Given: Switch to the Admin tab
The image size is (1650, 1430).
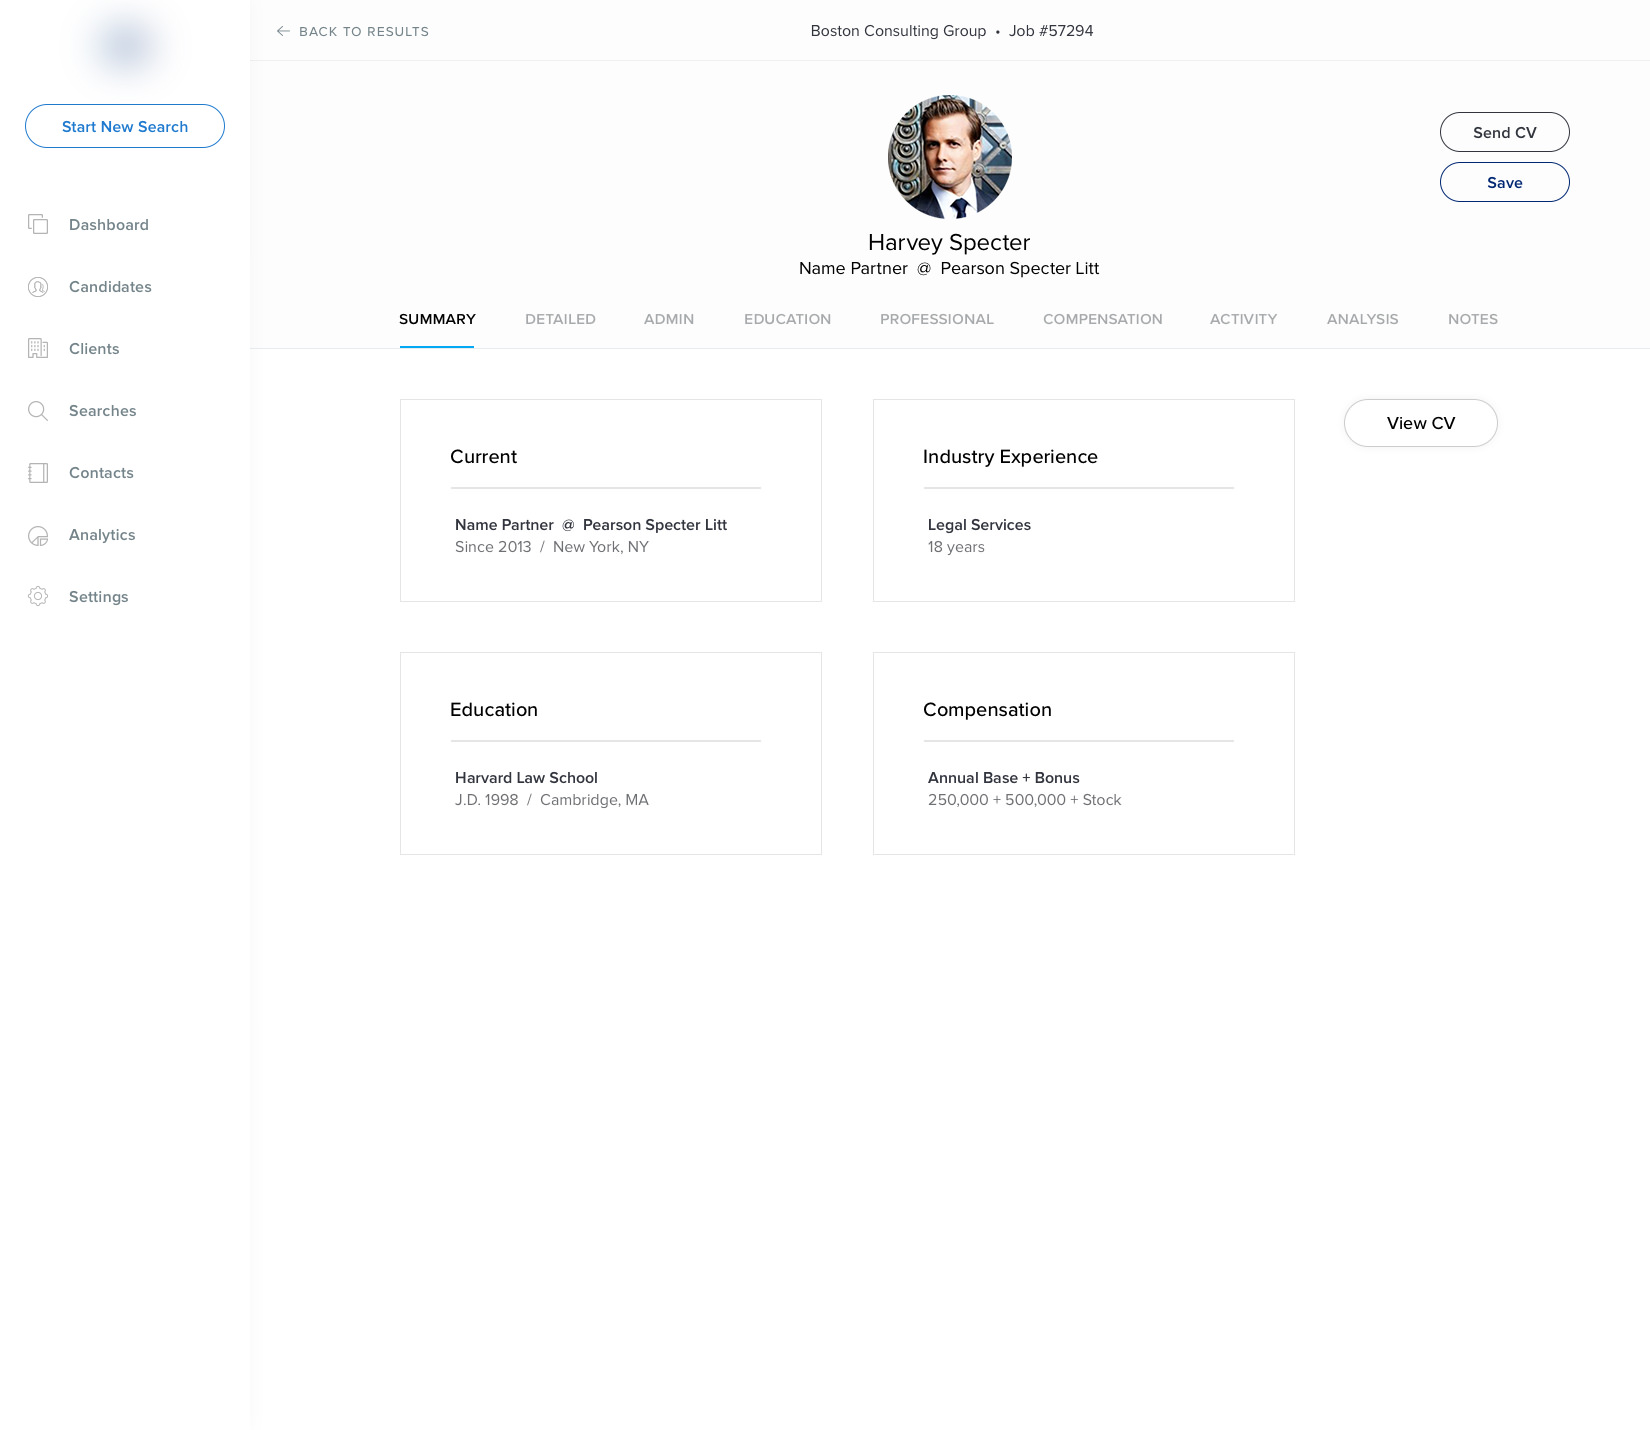Looking at the screenshot, I should point(669,319).
